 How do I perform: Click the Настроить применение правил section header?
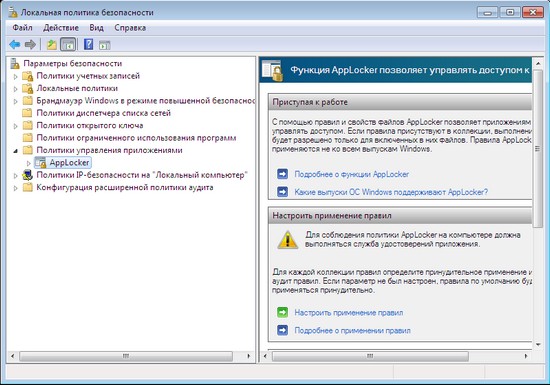(400, 216)
